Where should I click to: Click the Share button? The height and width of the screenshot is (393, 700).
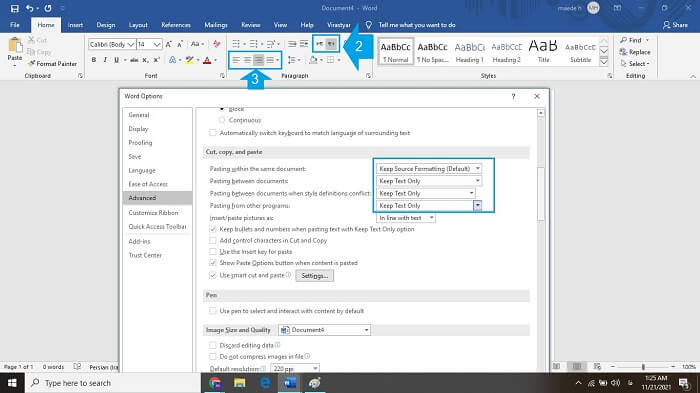tap(675, 25)
